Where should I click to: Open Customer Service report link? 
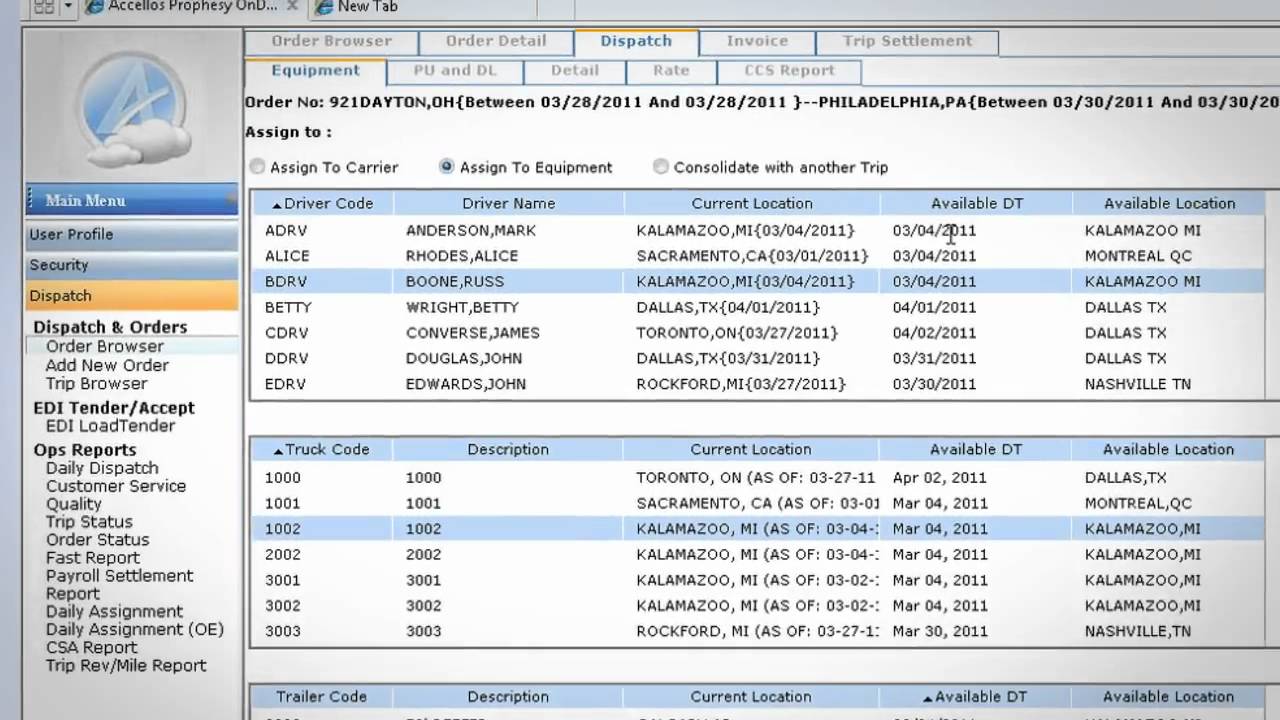click(x=115, y=486)
